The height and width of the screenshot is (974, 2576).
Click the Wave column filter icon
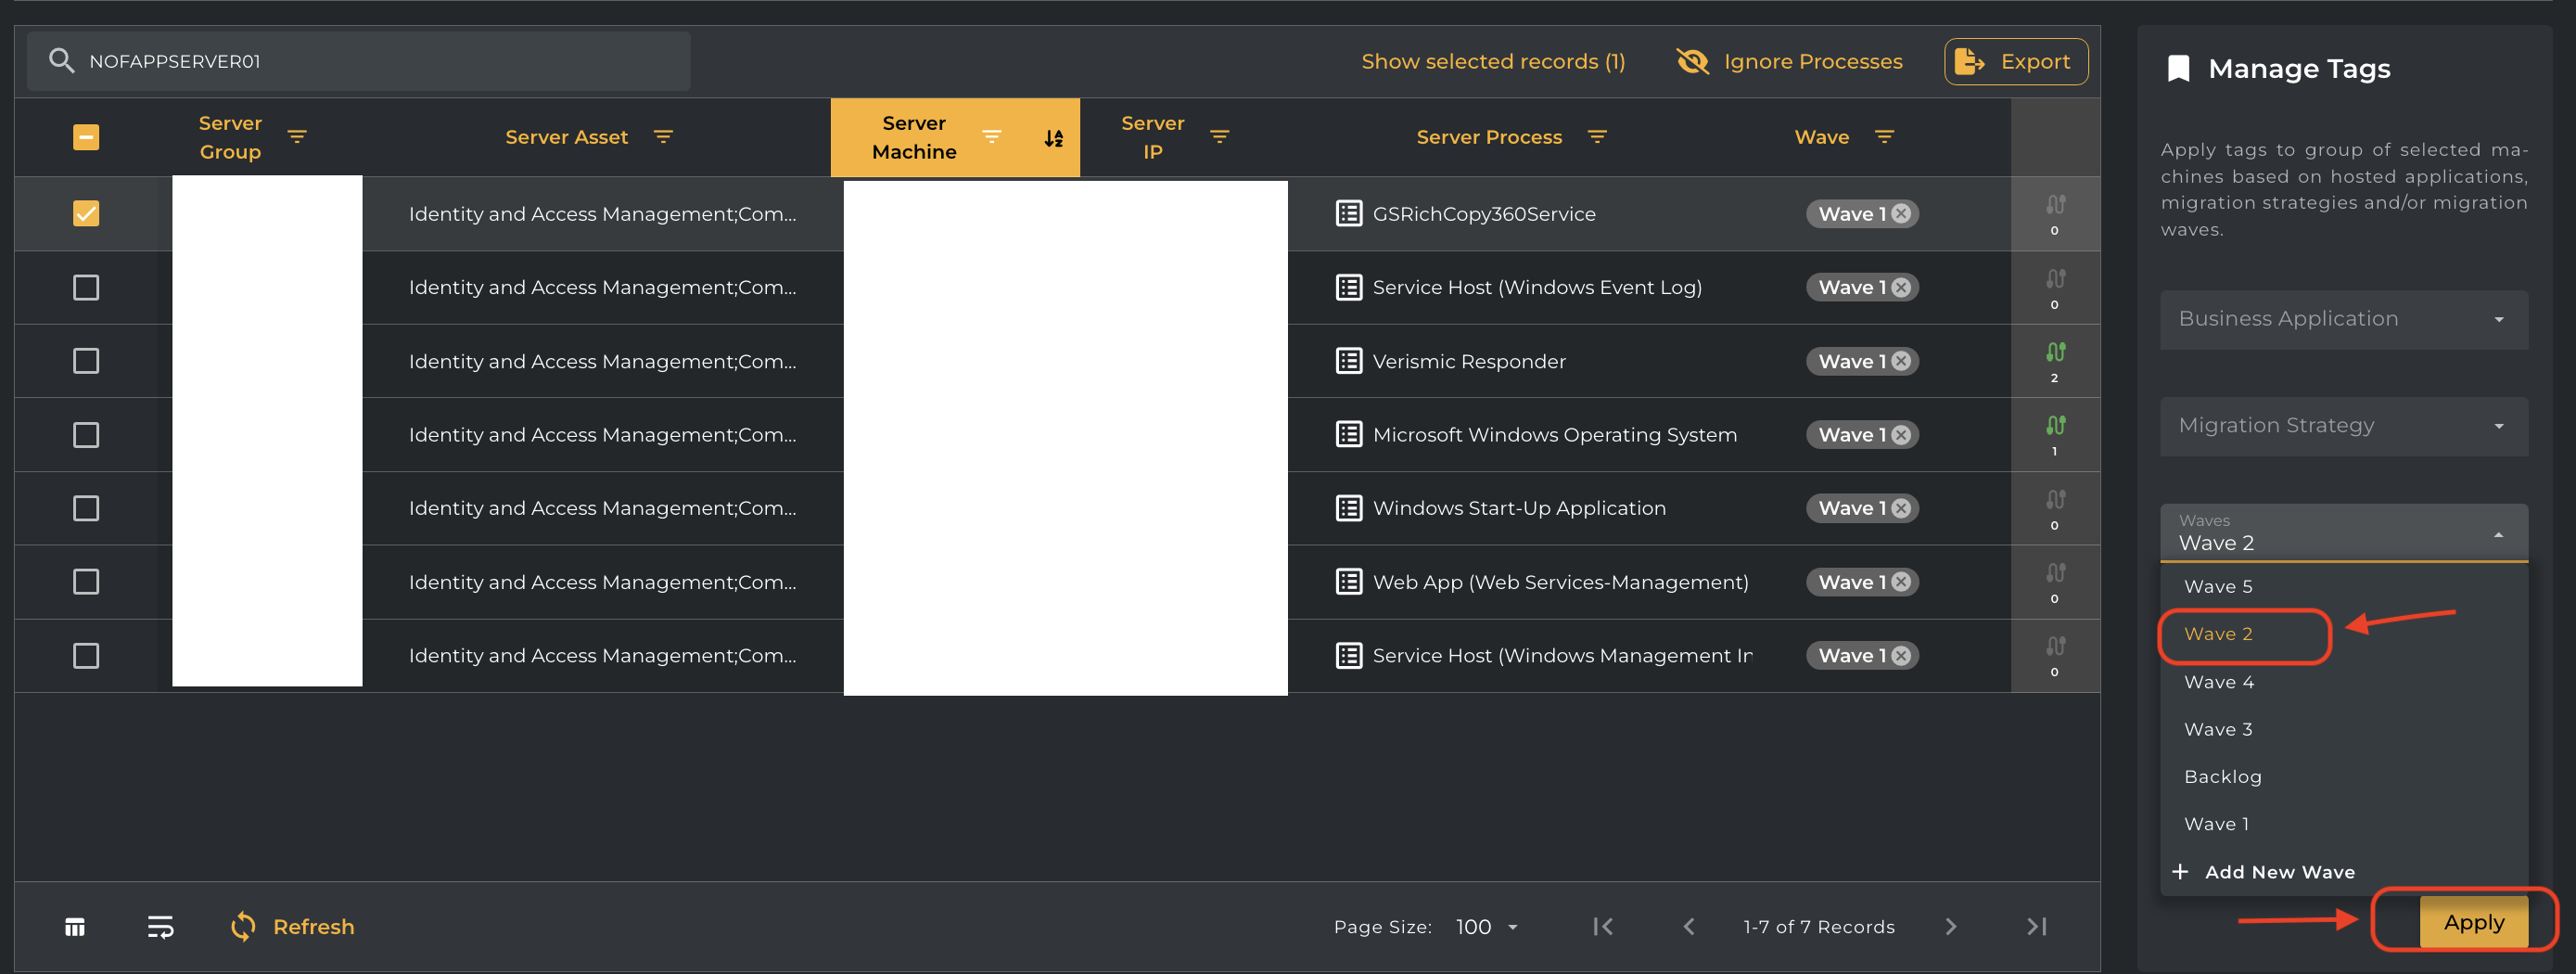[1884, 137]
